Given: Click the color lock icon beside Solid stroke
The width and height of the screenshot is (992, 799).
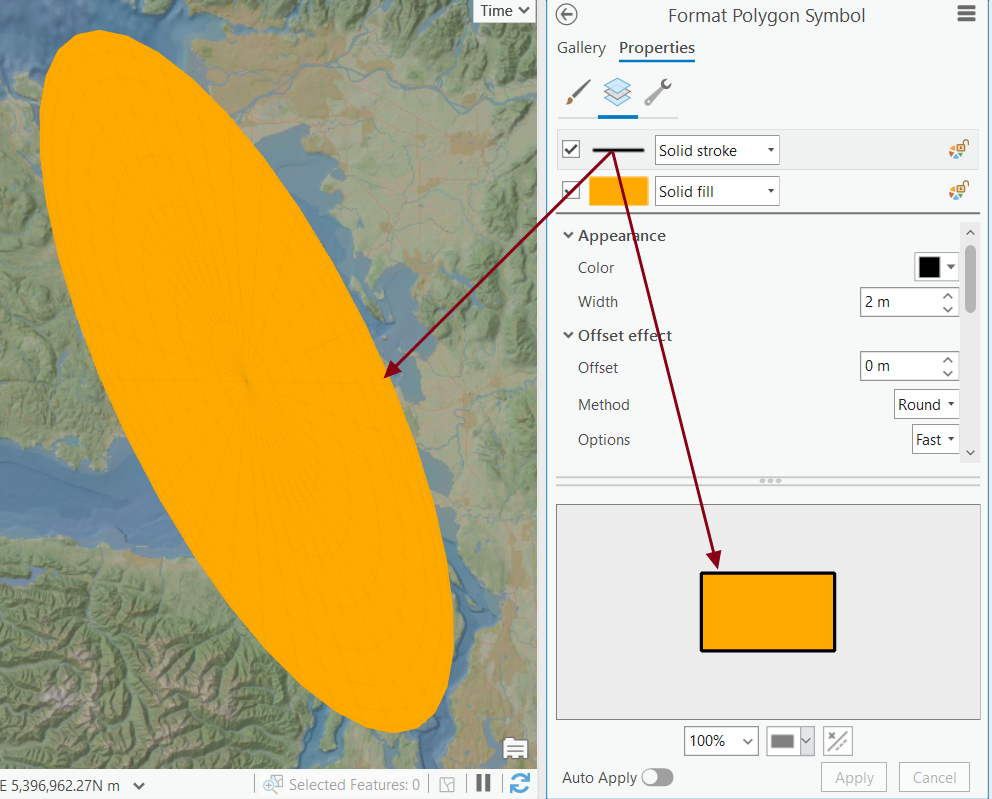Looking at the screenshot, I should point(958,148).
